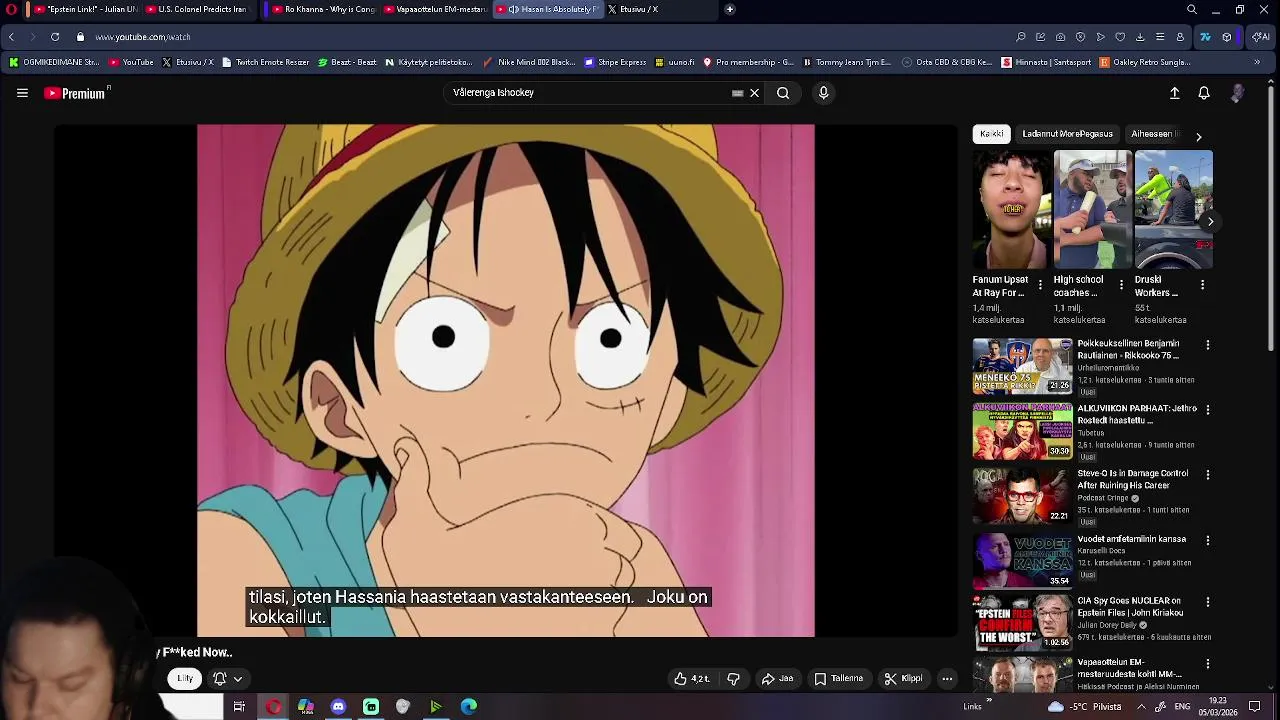Show more filter chips with arrow
Viewport: 1280px width, 720px height.
[x=1198, y=136]
